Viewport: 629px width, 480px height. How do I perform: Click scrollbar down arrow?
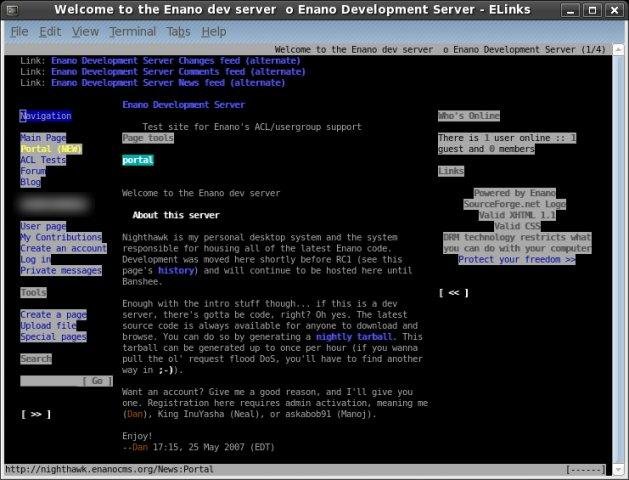tap(618, 469)
